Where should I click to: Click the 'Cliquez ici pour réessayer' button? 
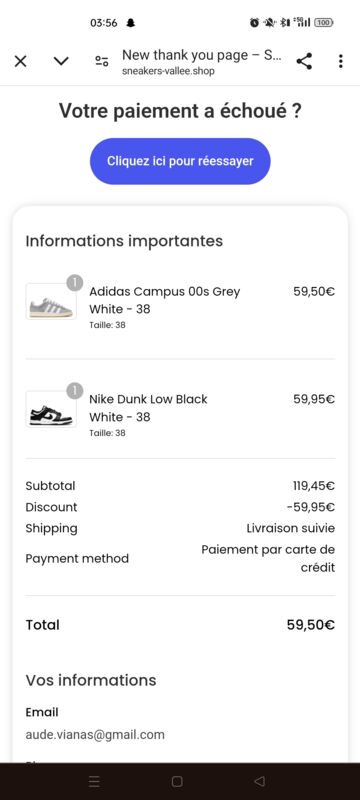click(x=180, y=161)
